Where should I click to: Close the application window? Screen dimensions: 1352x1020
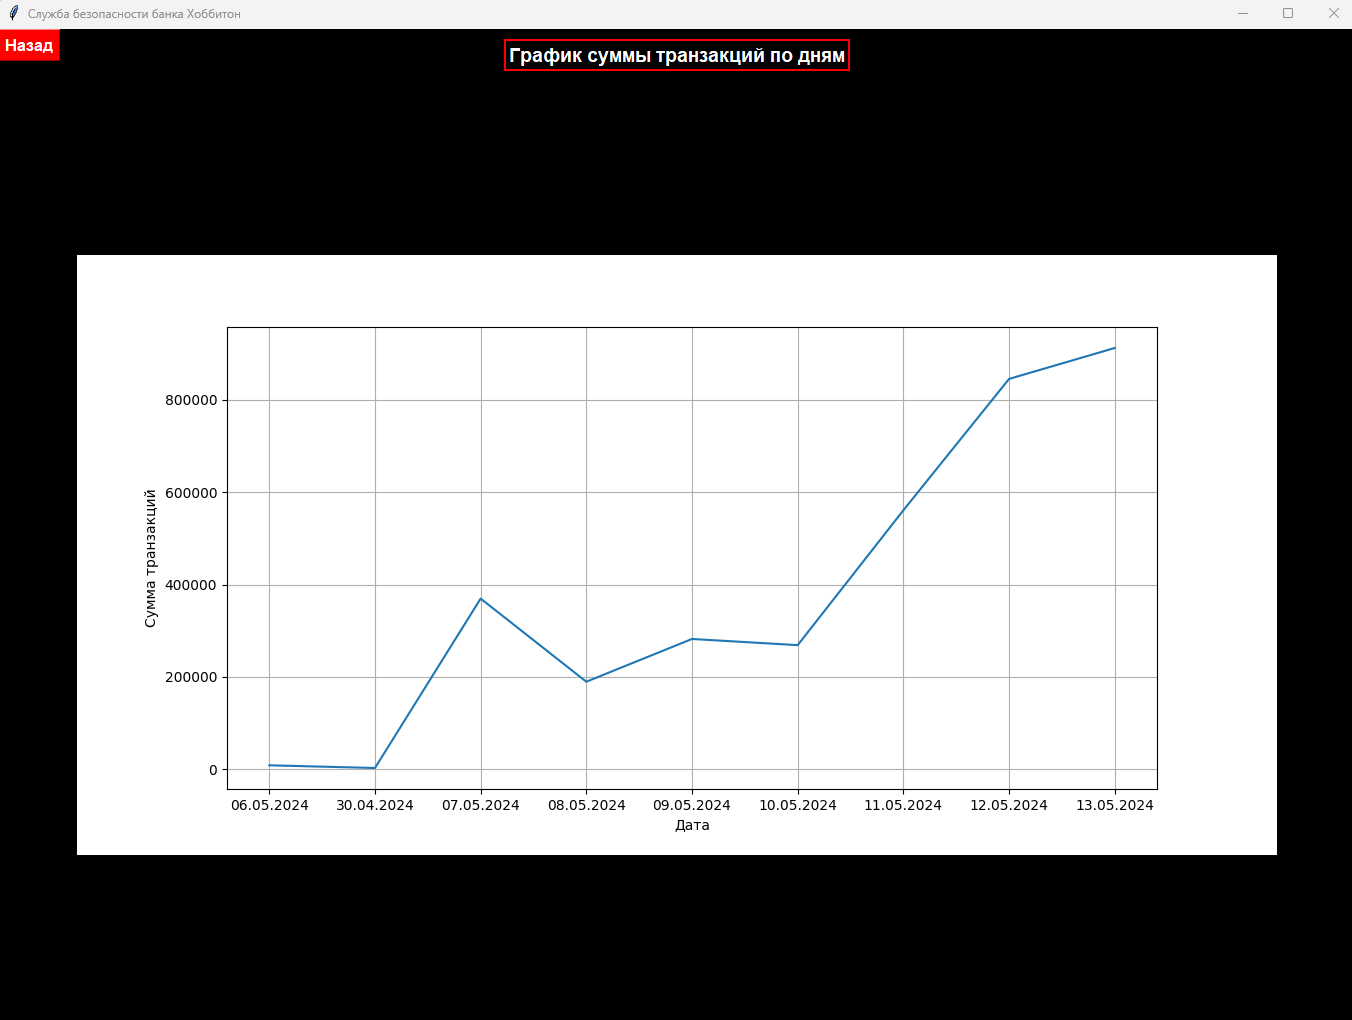click(1333, 13)
